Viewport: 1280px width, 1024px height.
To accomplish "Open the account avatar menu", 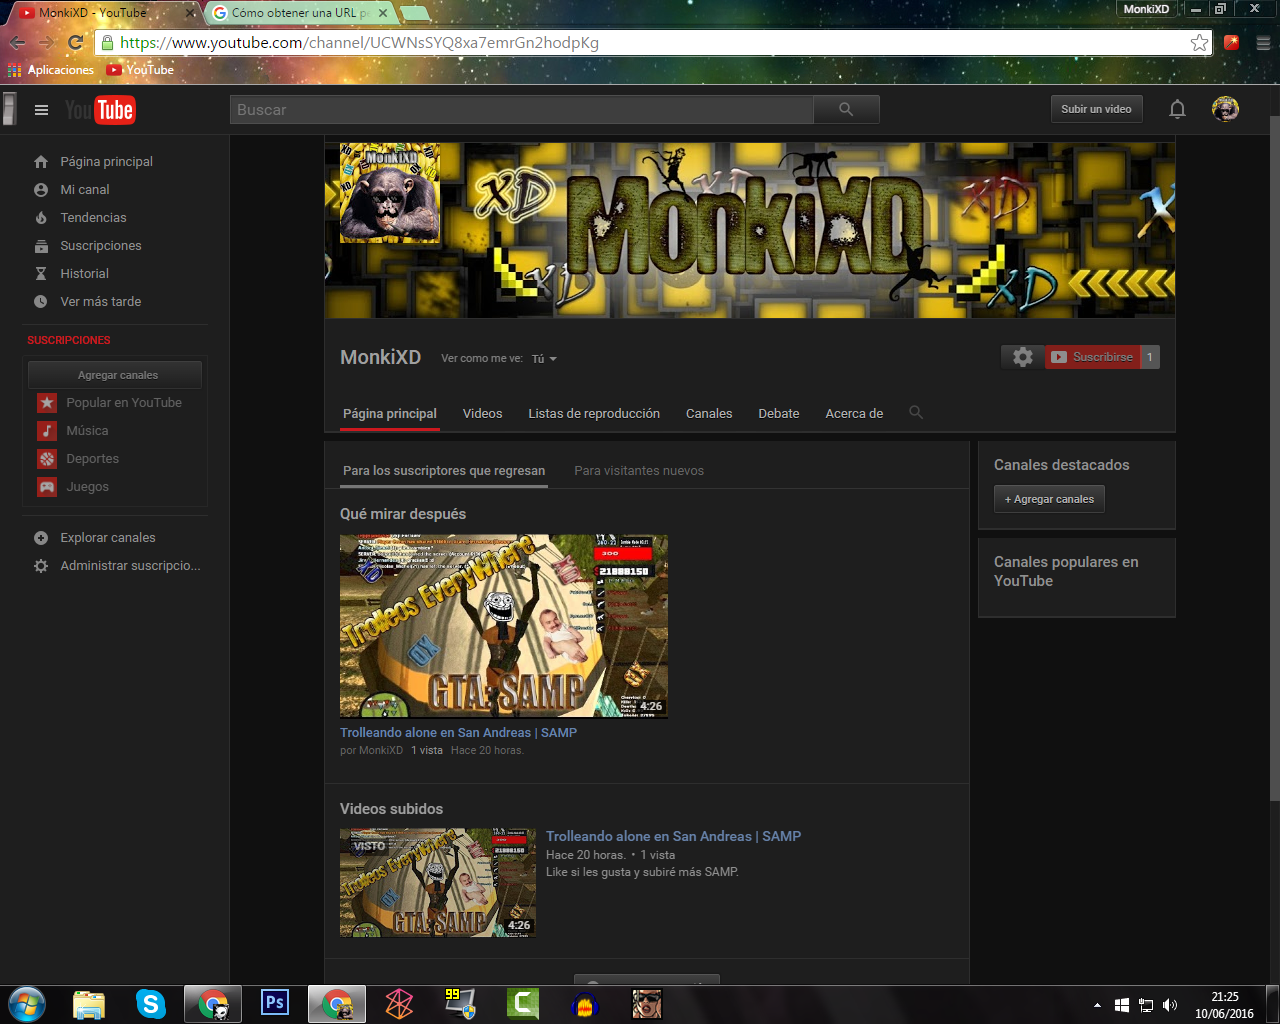I will (1225, 109).
